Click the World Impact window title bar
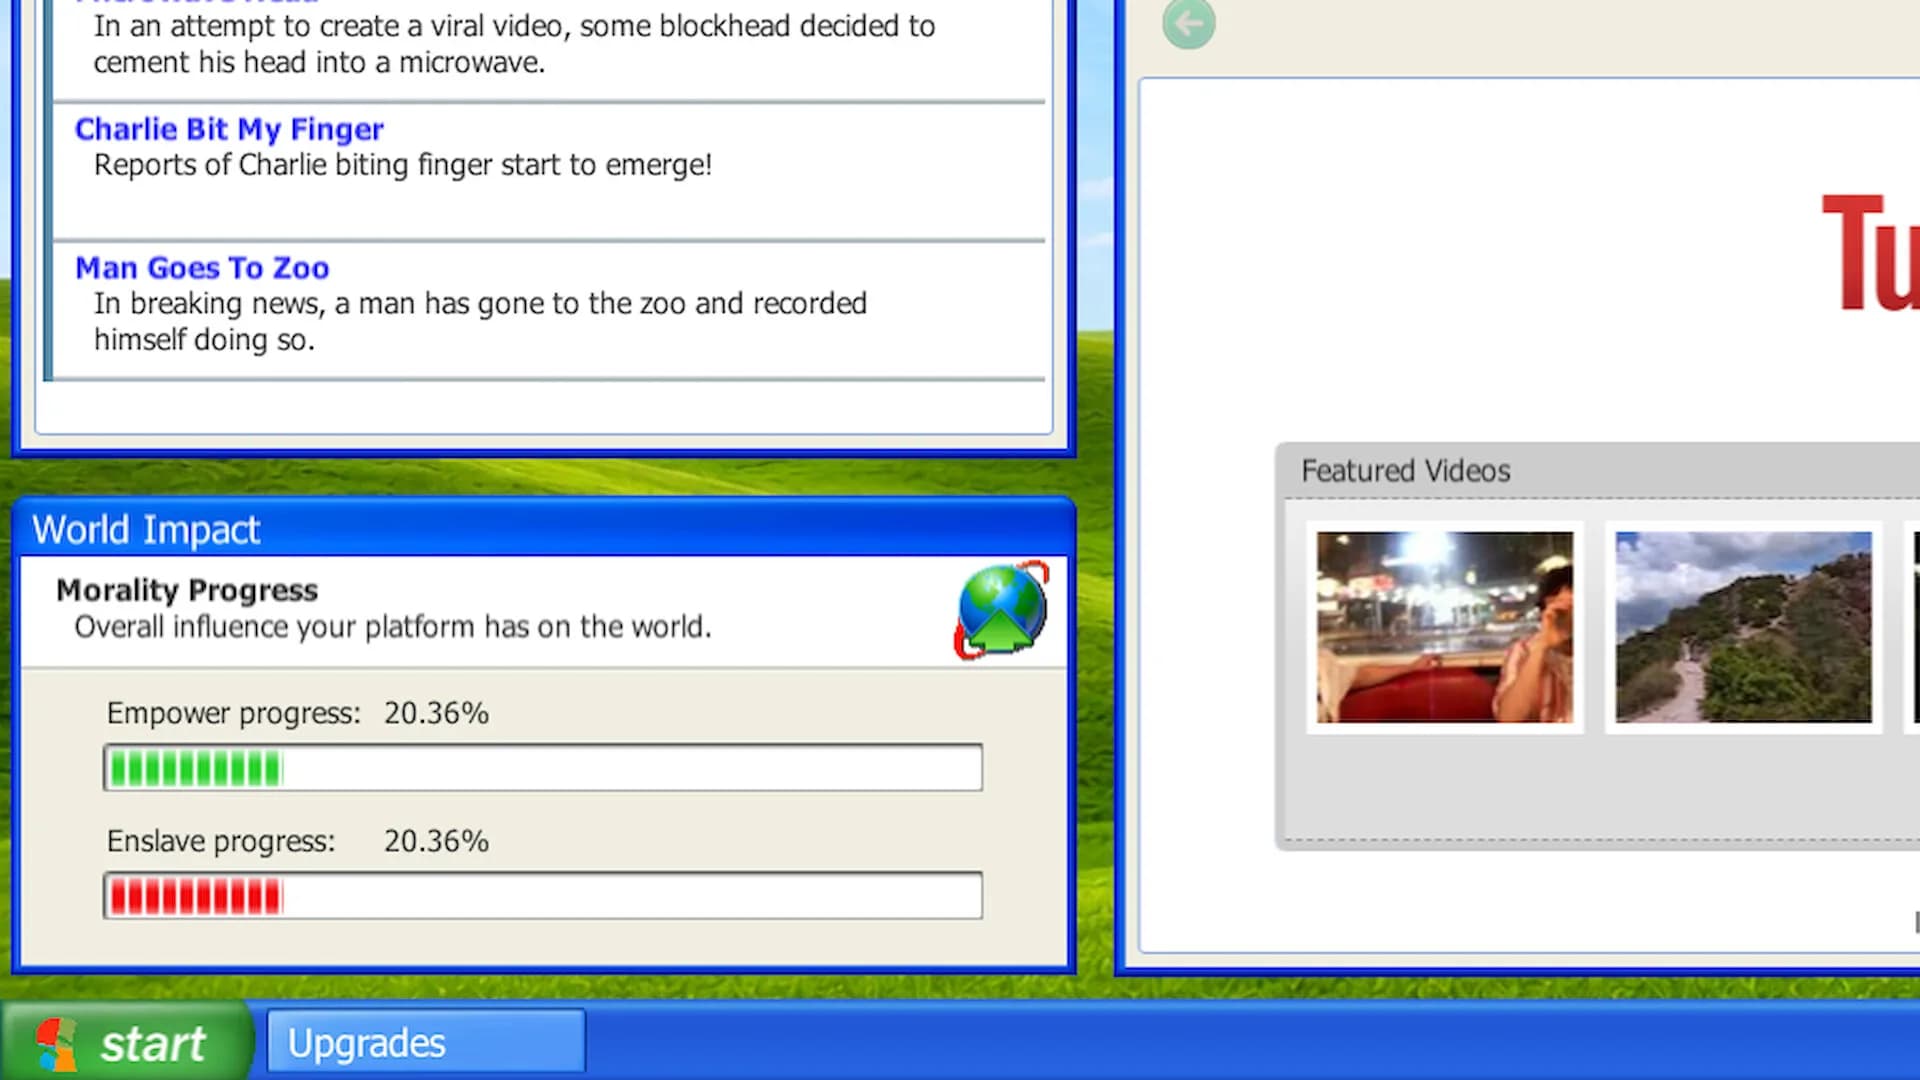Viewport: 1920px width, 1080px height. (543, 528)
